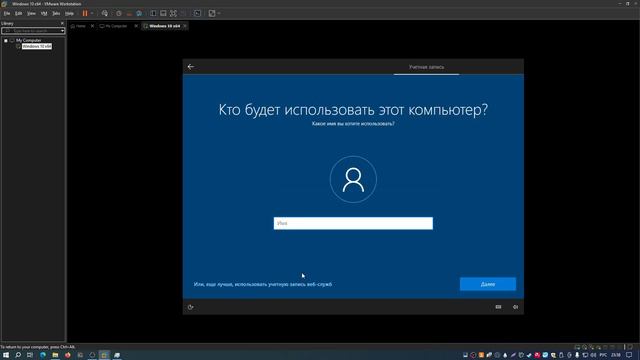
Task: Click the Take snapshot clock icon
Action: [x=119, y=13]
